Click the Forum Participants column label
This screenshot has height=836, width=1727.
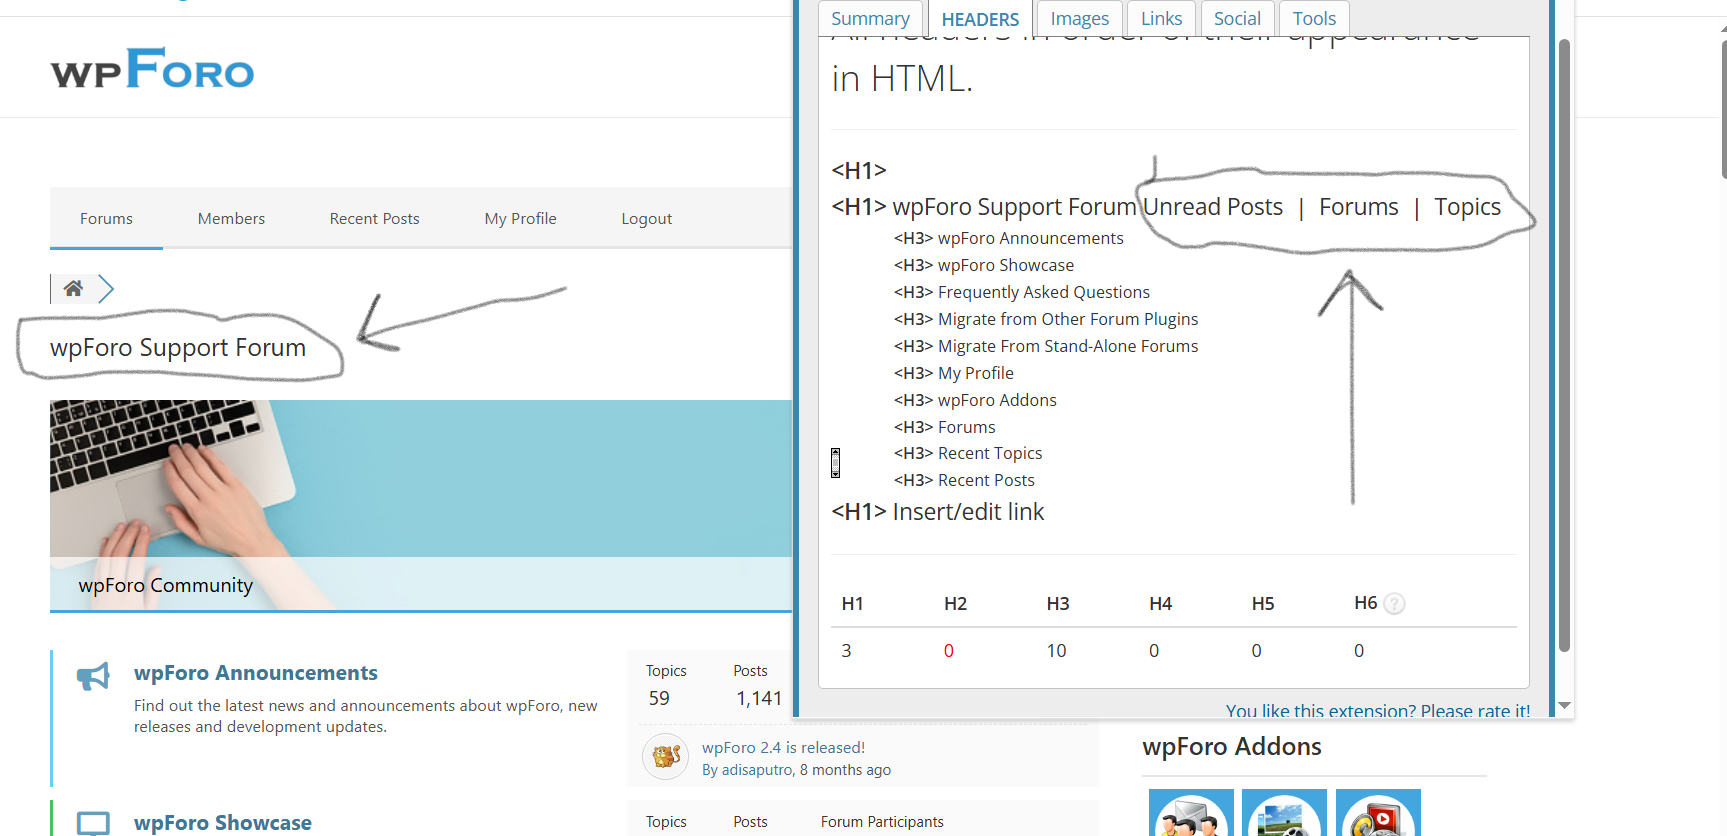tap(882, 822)
